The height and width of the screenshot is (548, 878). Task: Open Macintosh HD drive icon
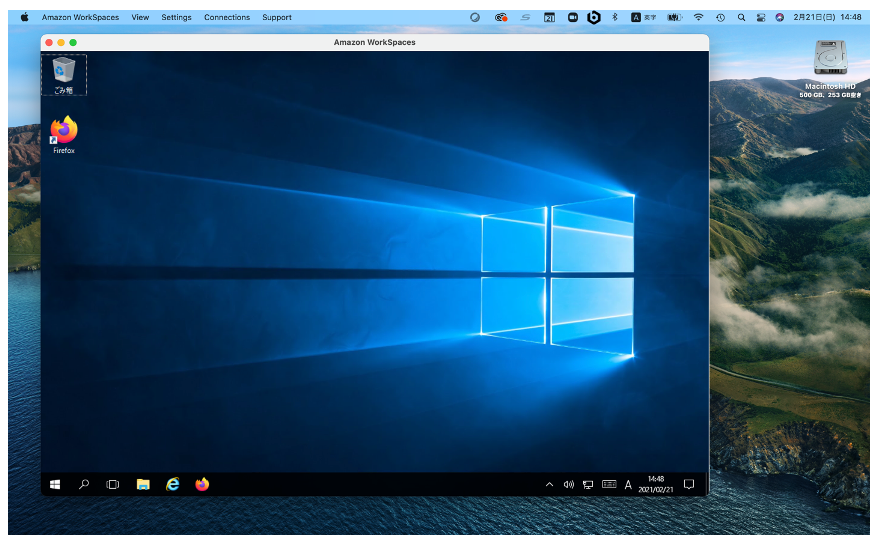830,68
